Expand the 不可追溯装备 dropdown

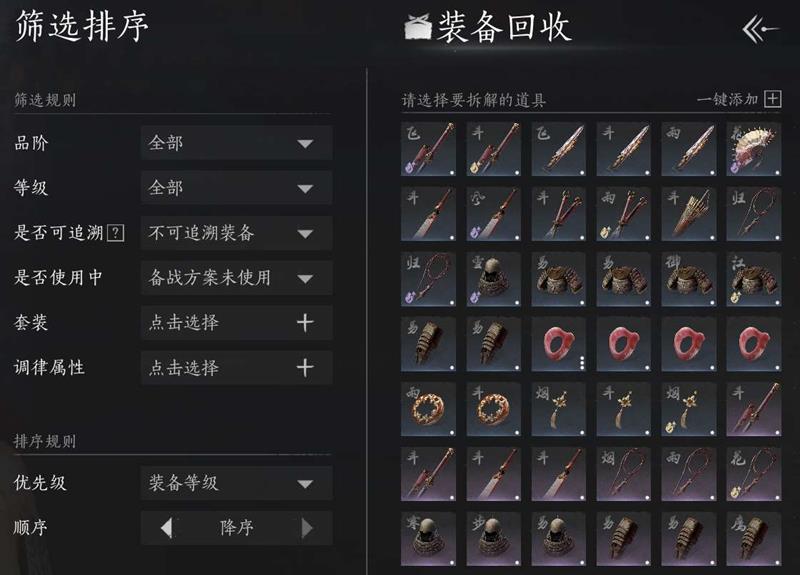point(237,233)
